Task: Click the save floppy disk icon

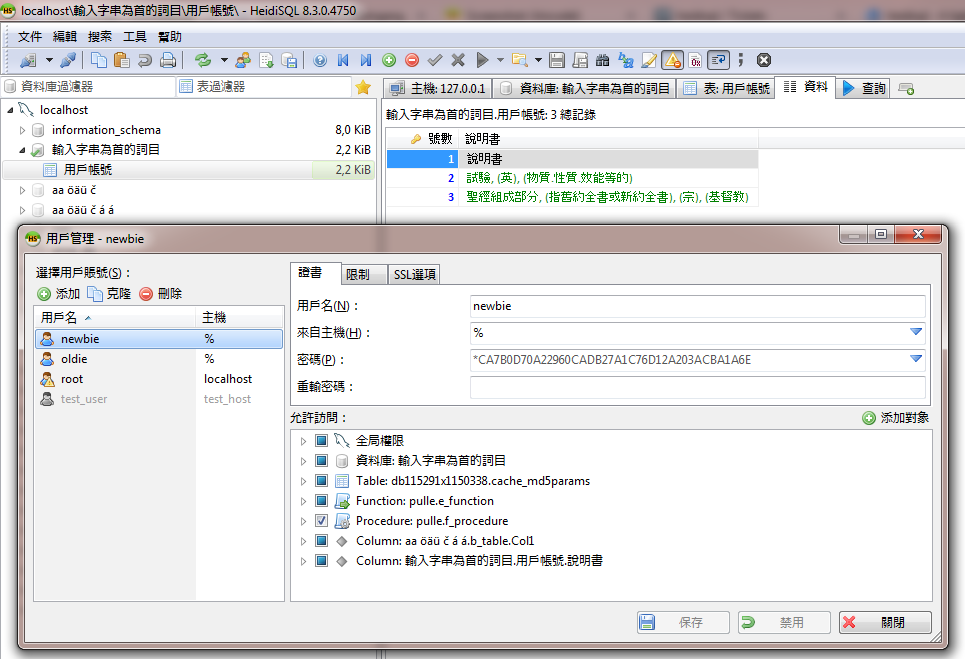Action: (x=557, y=60)
